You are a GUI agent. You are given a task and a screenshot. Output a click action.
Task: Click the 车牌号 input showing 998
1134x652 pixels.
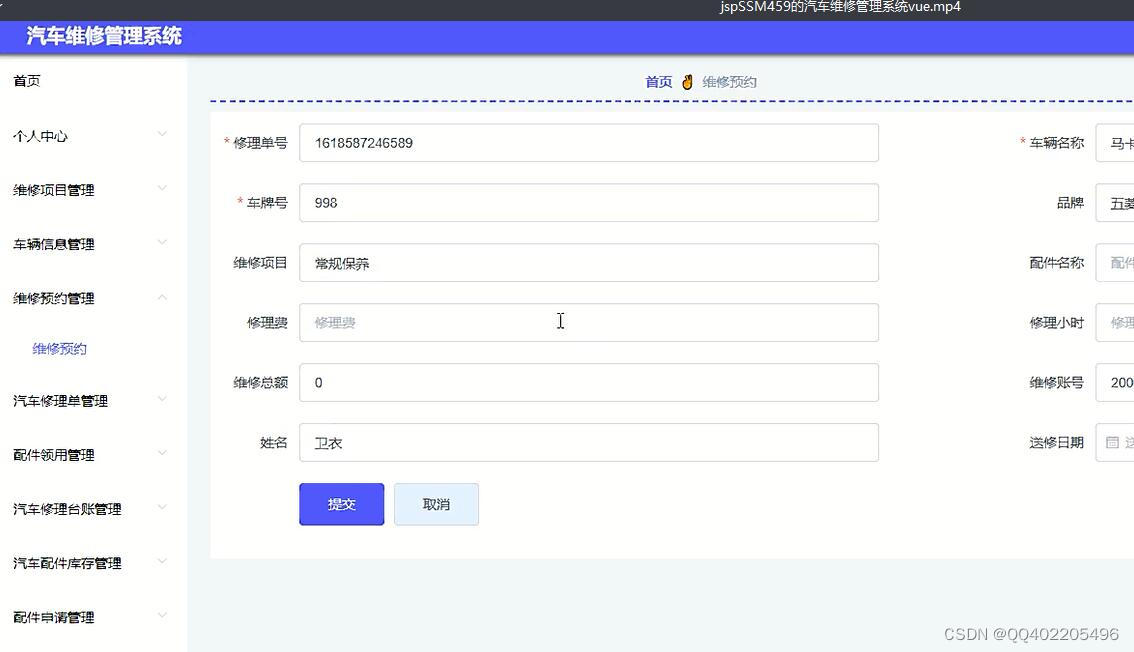pyautogui.click(x=588, y=202)
